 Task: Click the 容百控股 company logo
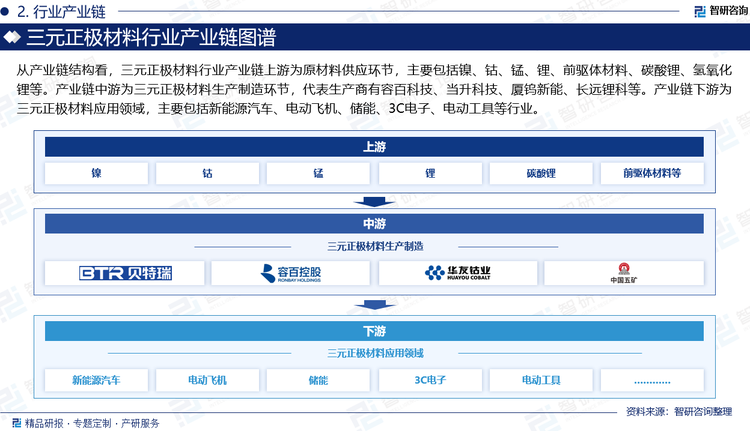coord(291,273)
